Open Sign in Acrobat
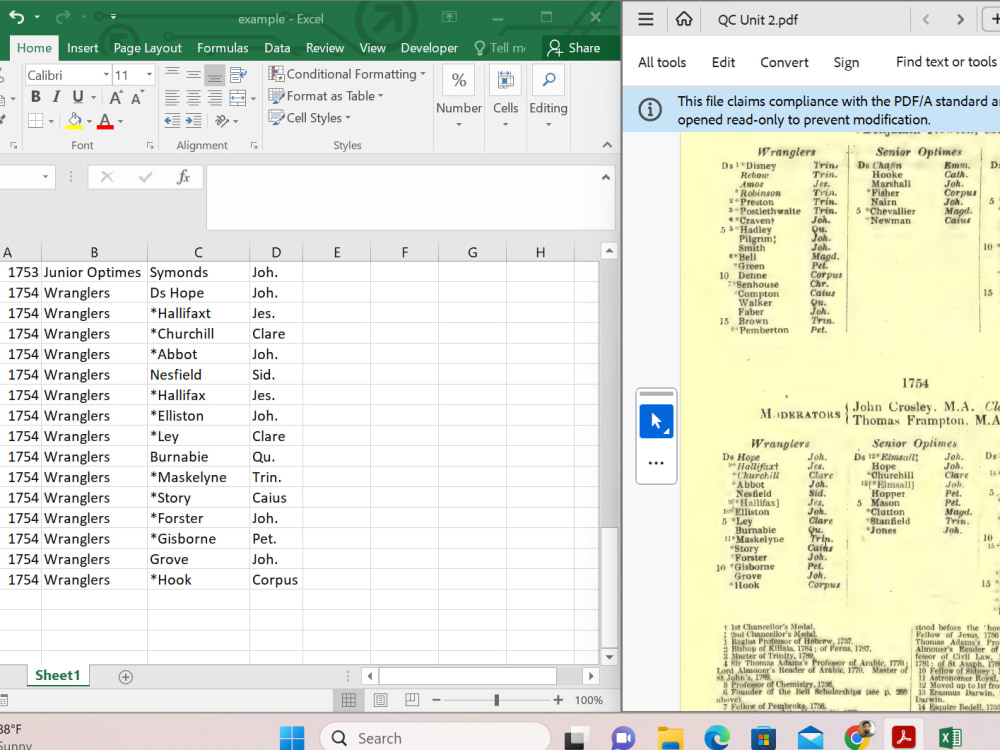Screen dimensions: 1000x750 click(846, 62)
